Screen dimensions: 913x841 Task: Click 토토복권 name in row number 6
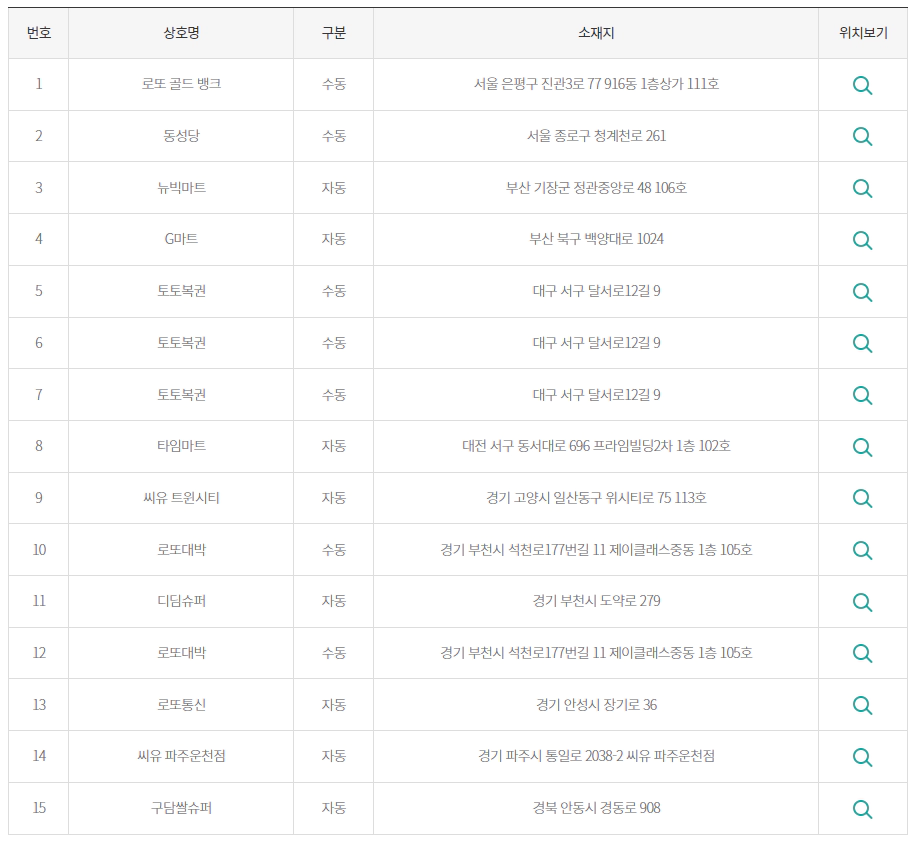coord(181,342)
